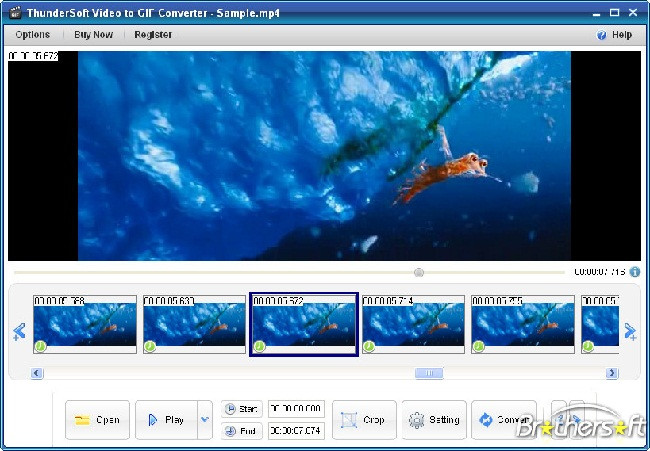Open the Buy Now menu item

pos(94,35)
